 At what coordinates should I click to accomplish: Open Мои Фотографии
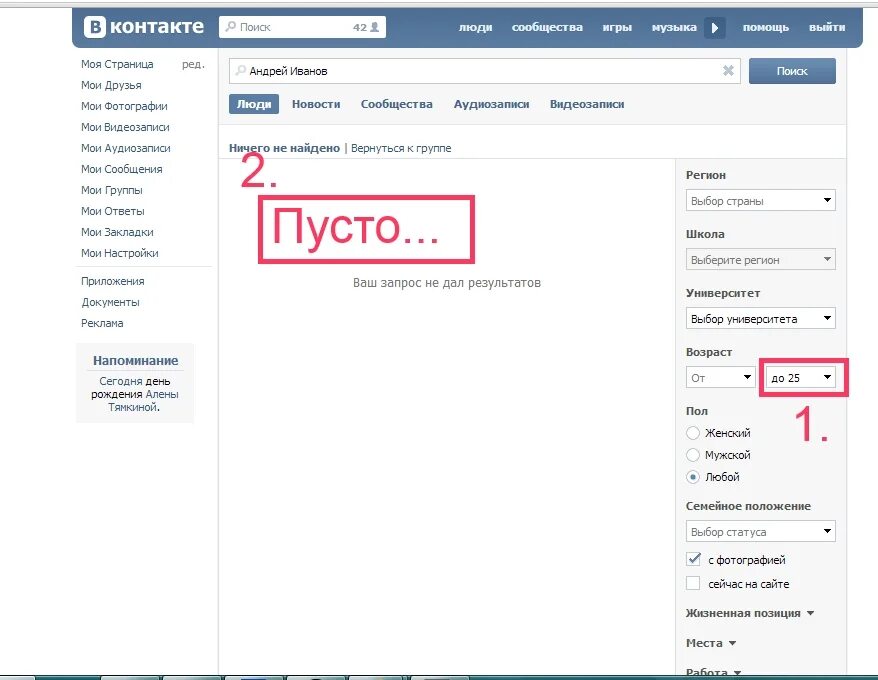[x=124, y=106]
